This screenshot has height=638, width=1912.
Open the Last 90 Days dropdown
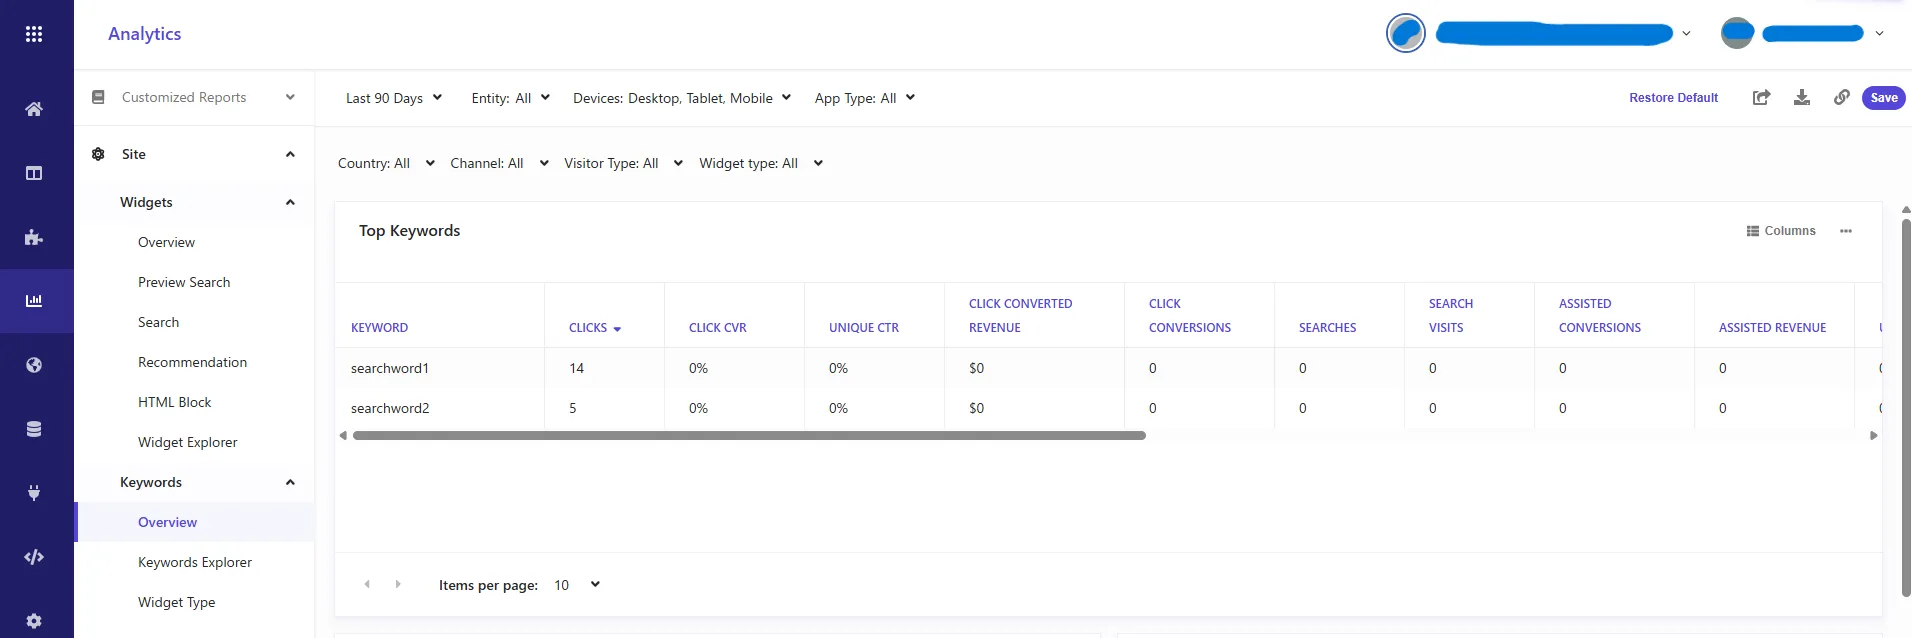pyautogui.click(x=393, y=98)
